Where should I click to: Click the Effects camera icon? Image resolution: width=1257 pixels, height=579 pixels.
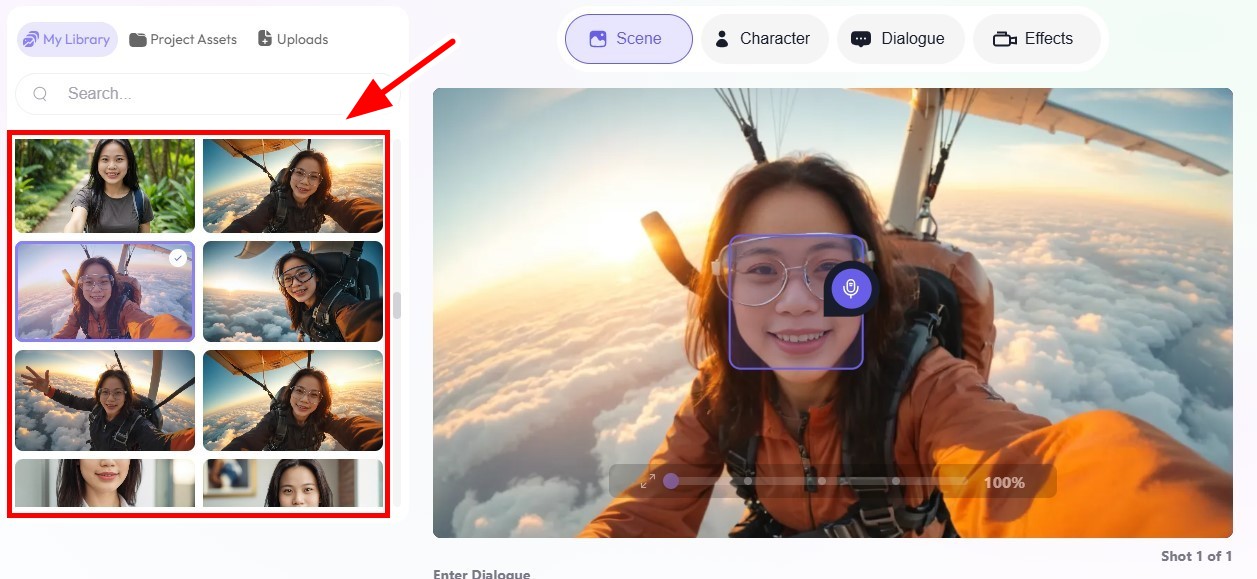click(x=1004, y=39)
